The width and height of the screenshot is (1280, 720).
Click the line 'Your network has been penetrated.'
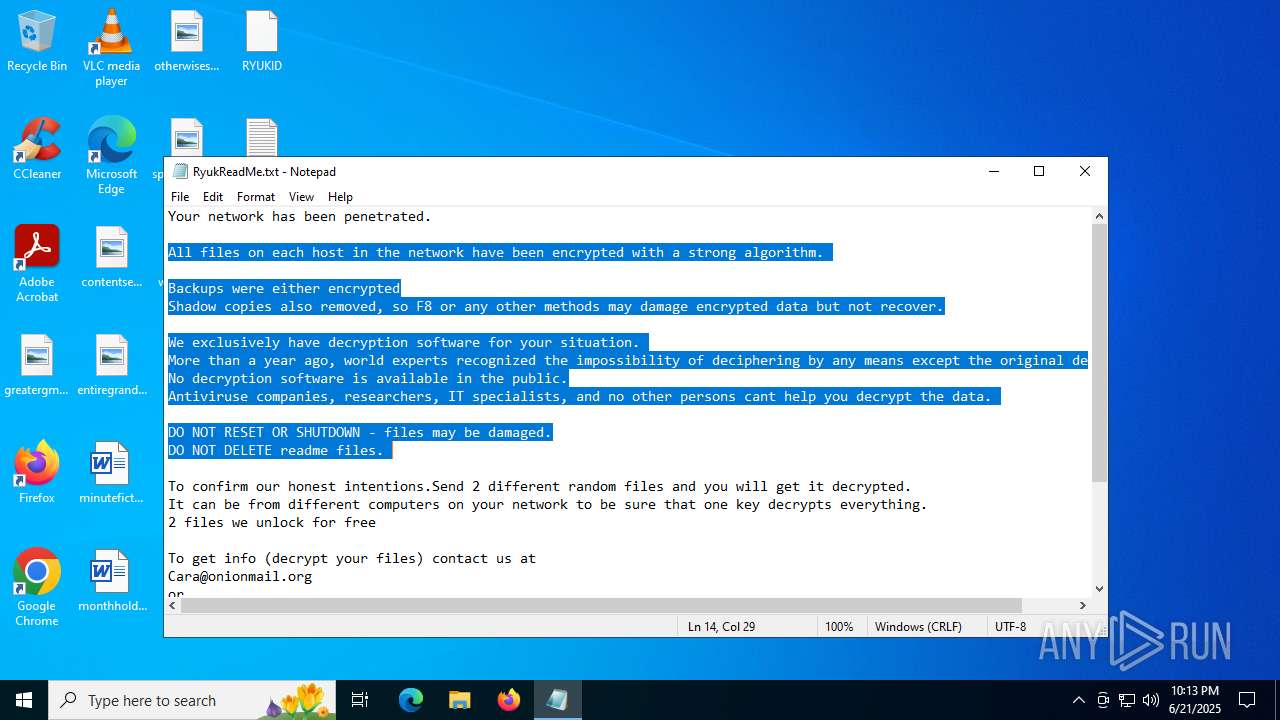point(300,216)
